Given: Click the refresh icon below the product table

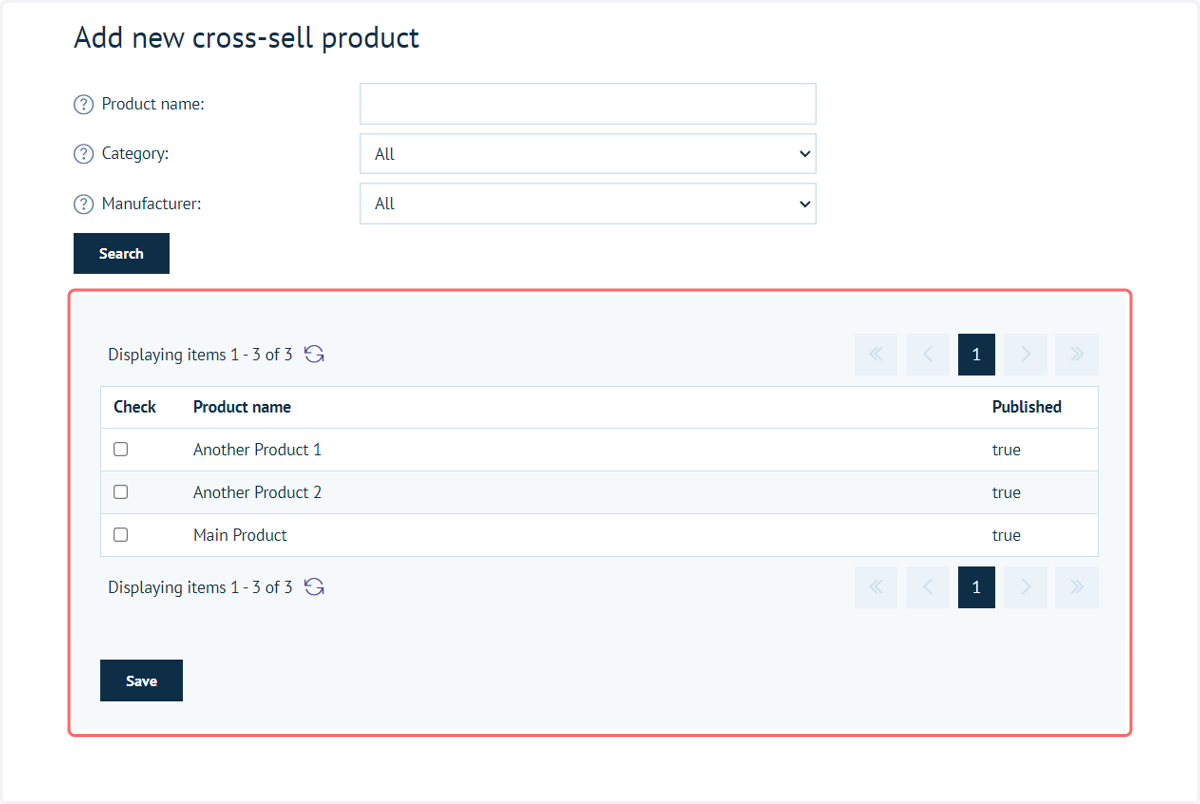Looking at the screenshot, I should click(x=314, y=587).
